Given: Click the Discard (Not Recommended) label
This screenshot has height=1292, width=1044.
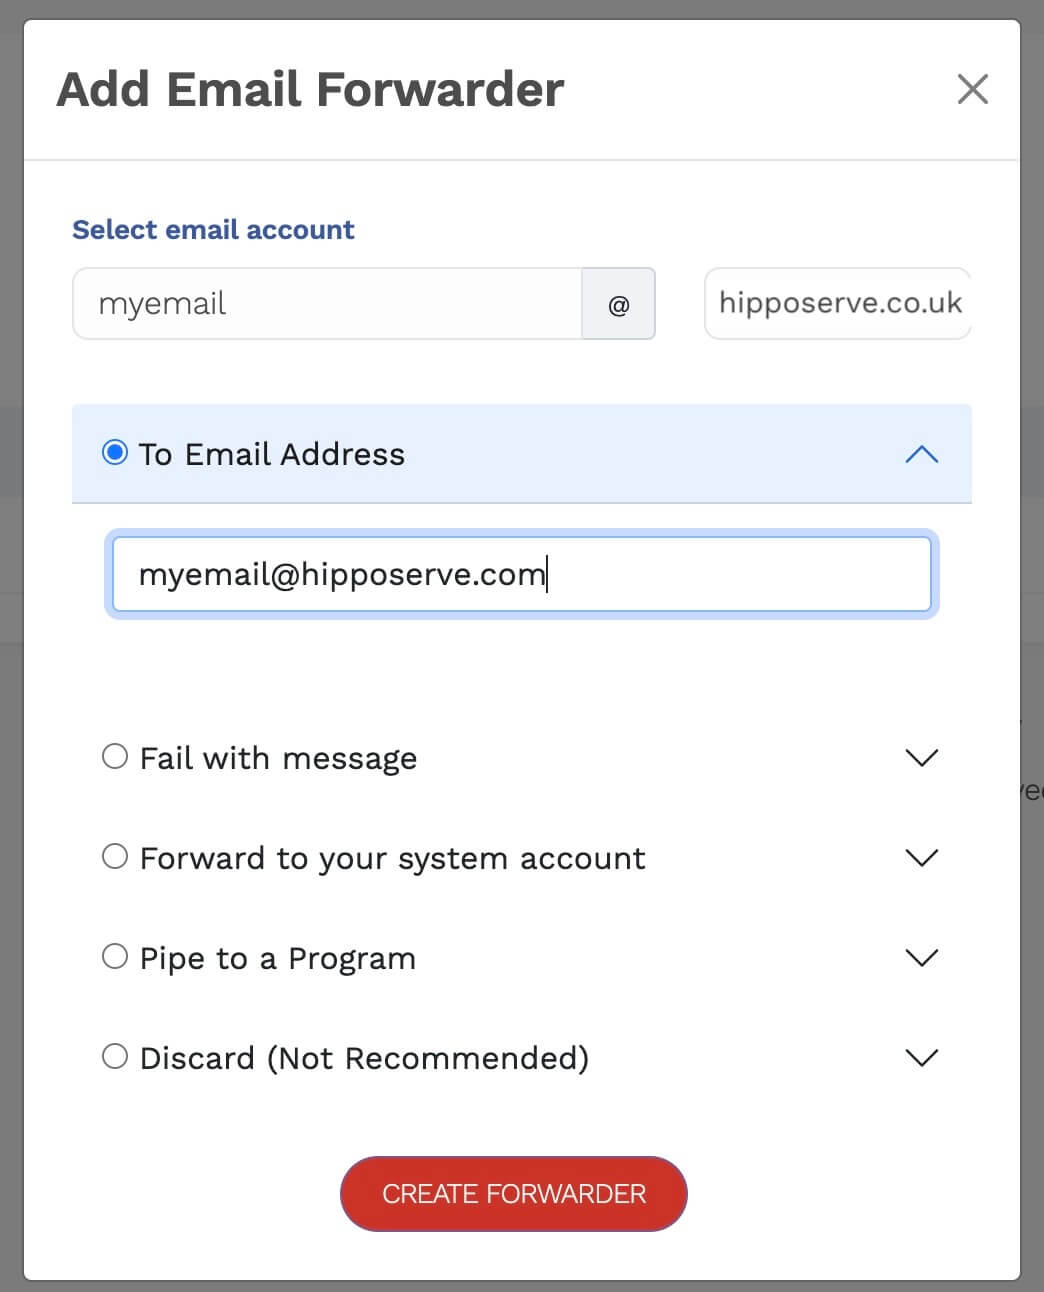Looking at the screenshot, I should pyautogui.click(x=364, y=1059).
